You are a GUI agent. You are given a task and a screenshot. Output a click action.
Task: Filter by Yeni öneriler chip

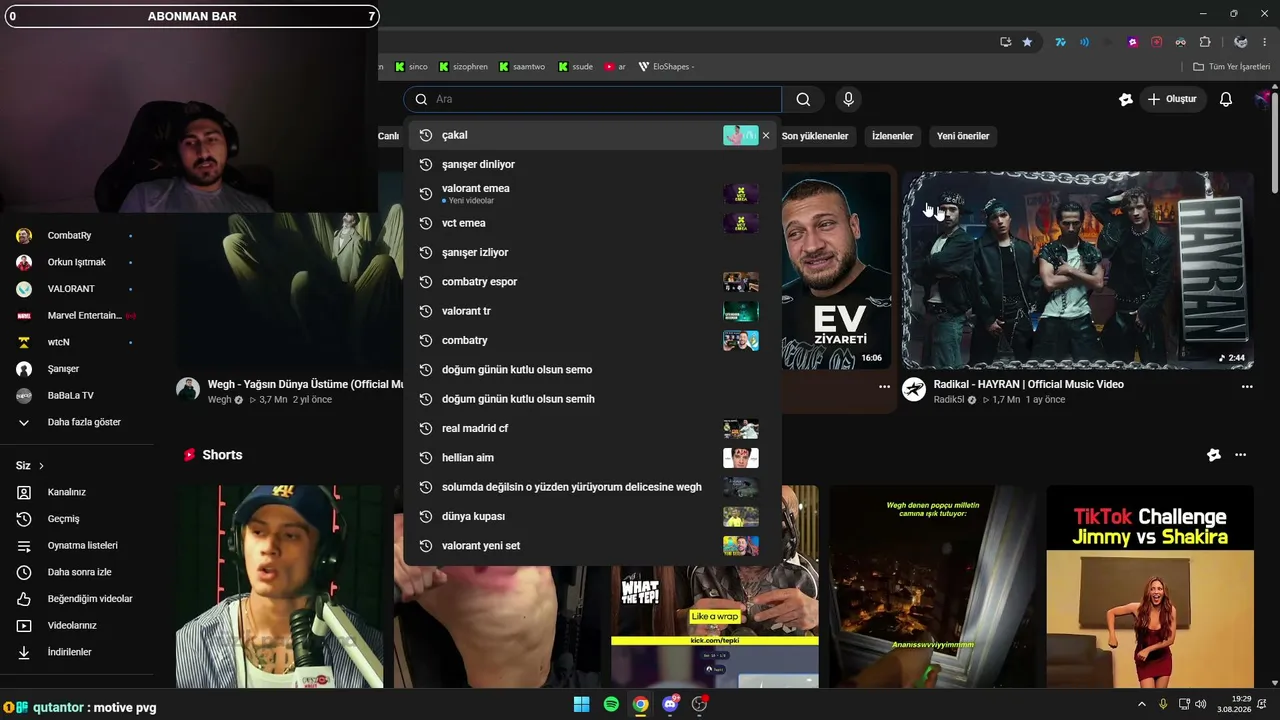pyautogui.click(x=963, y=136)
